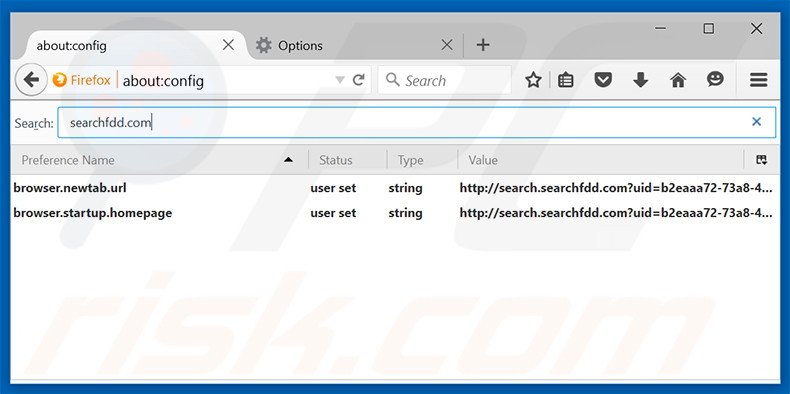Reload the current page
The width and height of the screenshot is (790, 394).
click(x=358, y=80)
